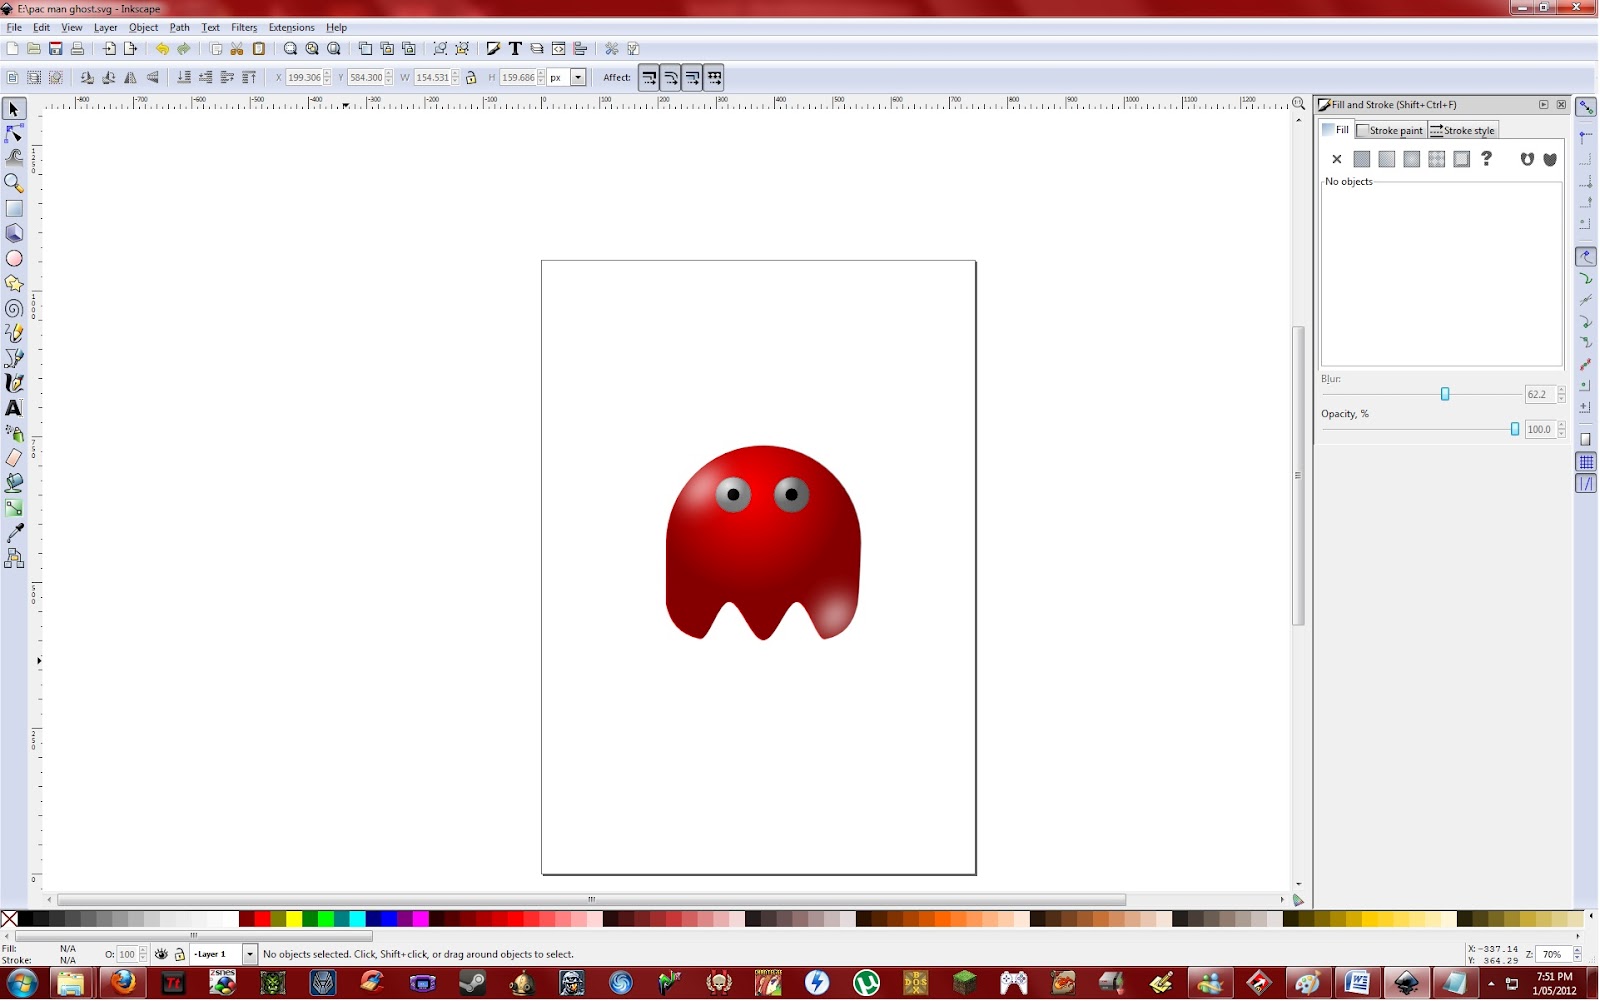Click the Redo arrow icon
This screenshot has width=1600, height=1001.
point(184,48)
